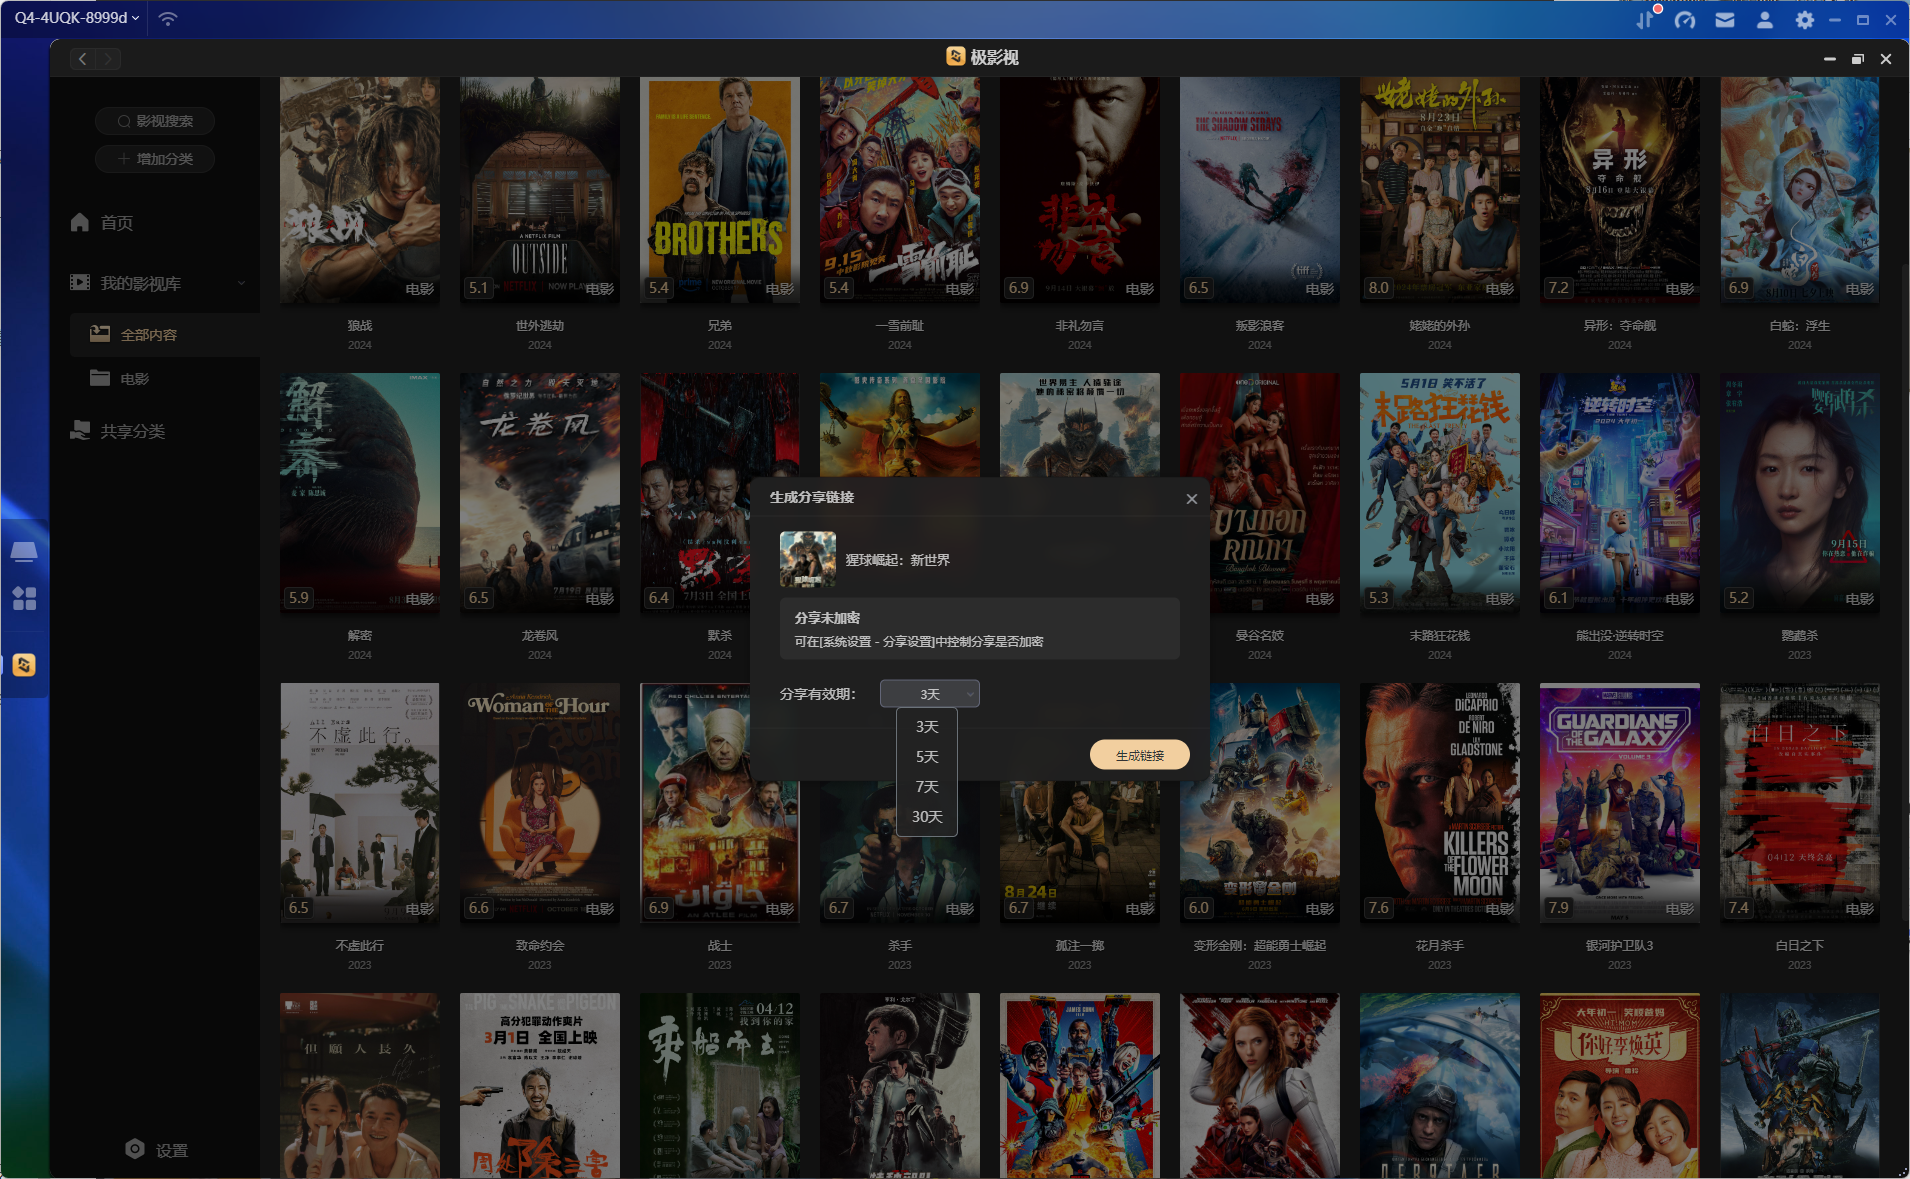1910x1179 pixels.
Task: Click the forward navigation arrow
Action: [x=108, y=59]
